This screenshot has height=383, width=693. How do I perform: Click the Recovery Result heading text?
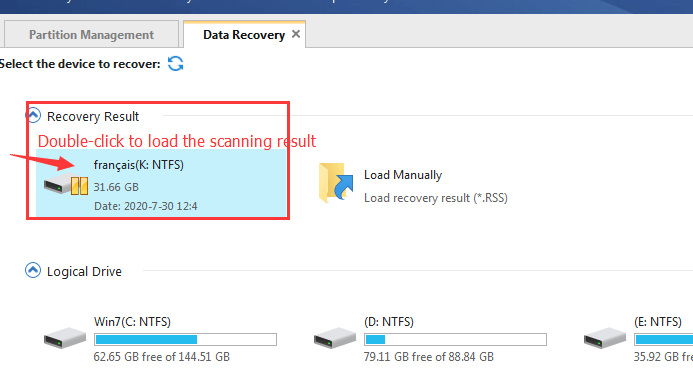(x=93, y=116)
